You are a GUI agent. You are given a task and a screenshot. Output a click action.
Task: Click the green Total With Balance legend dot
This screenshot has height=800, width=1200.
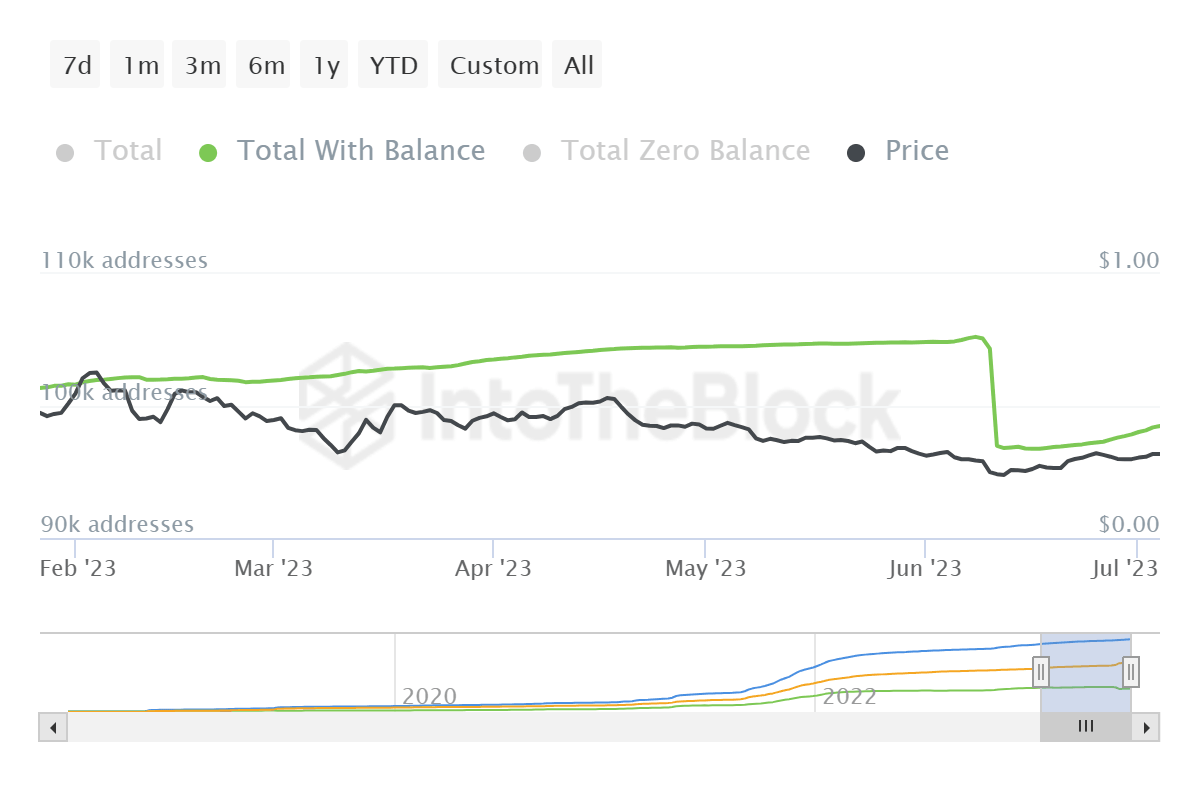[x=208, y=153]
